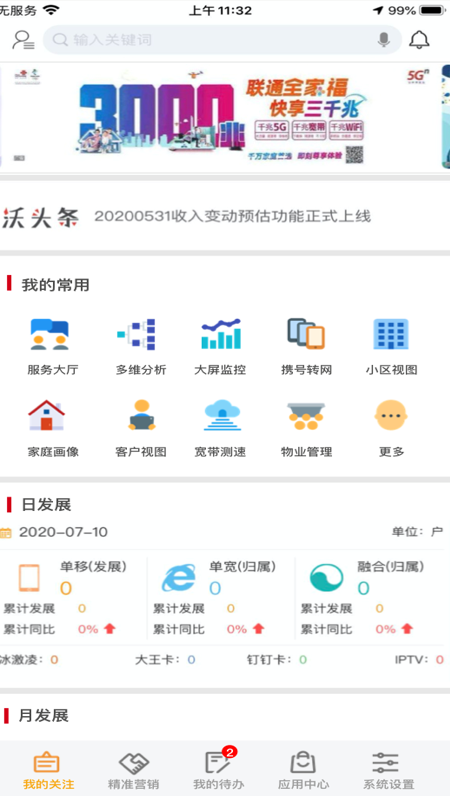Launch the 大屏监控 monitoring icon
Screen dimensions: 450x800
221,335
